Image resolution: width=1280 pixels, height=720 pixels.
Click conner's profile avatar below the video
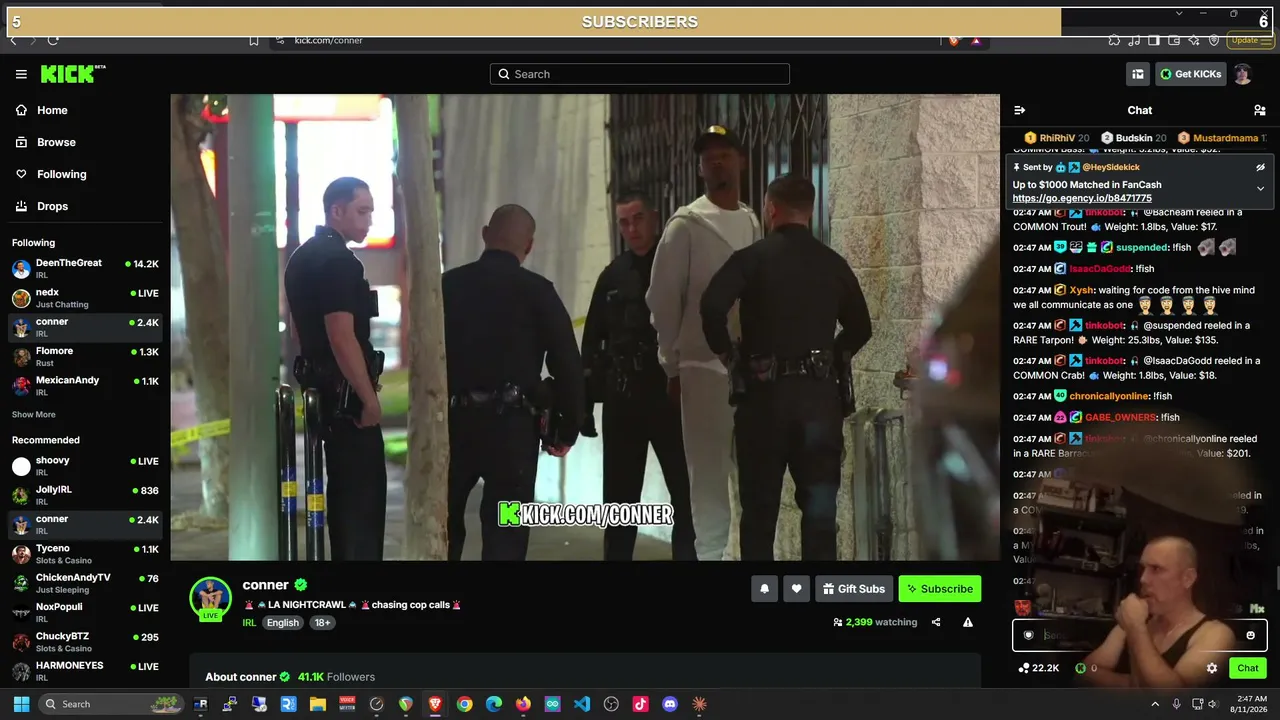tap(210, 598)
